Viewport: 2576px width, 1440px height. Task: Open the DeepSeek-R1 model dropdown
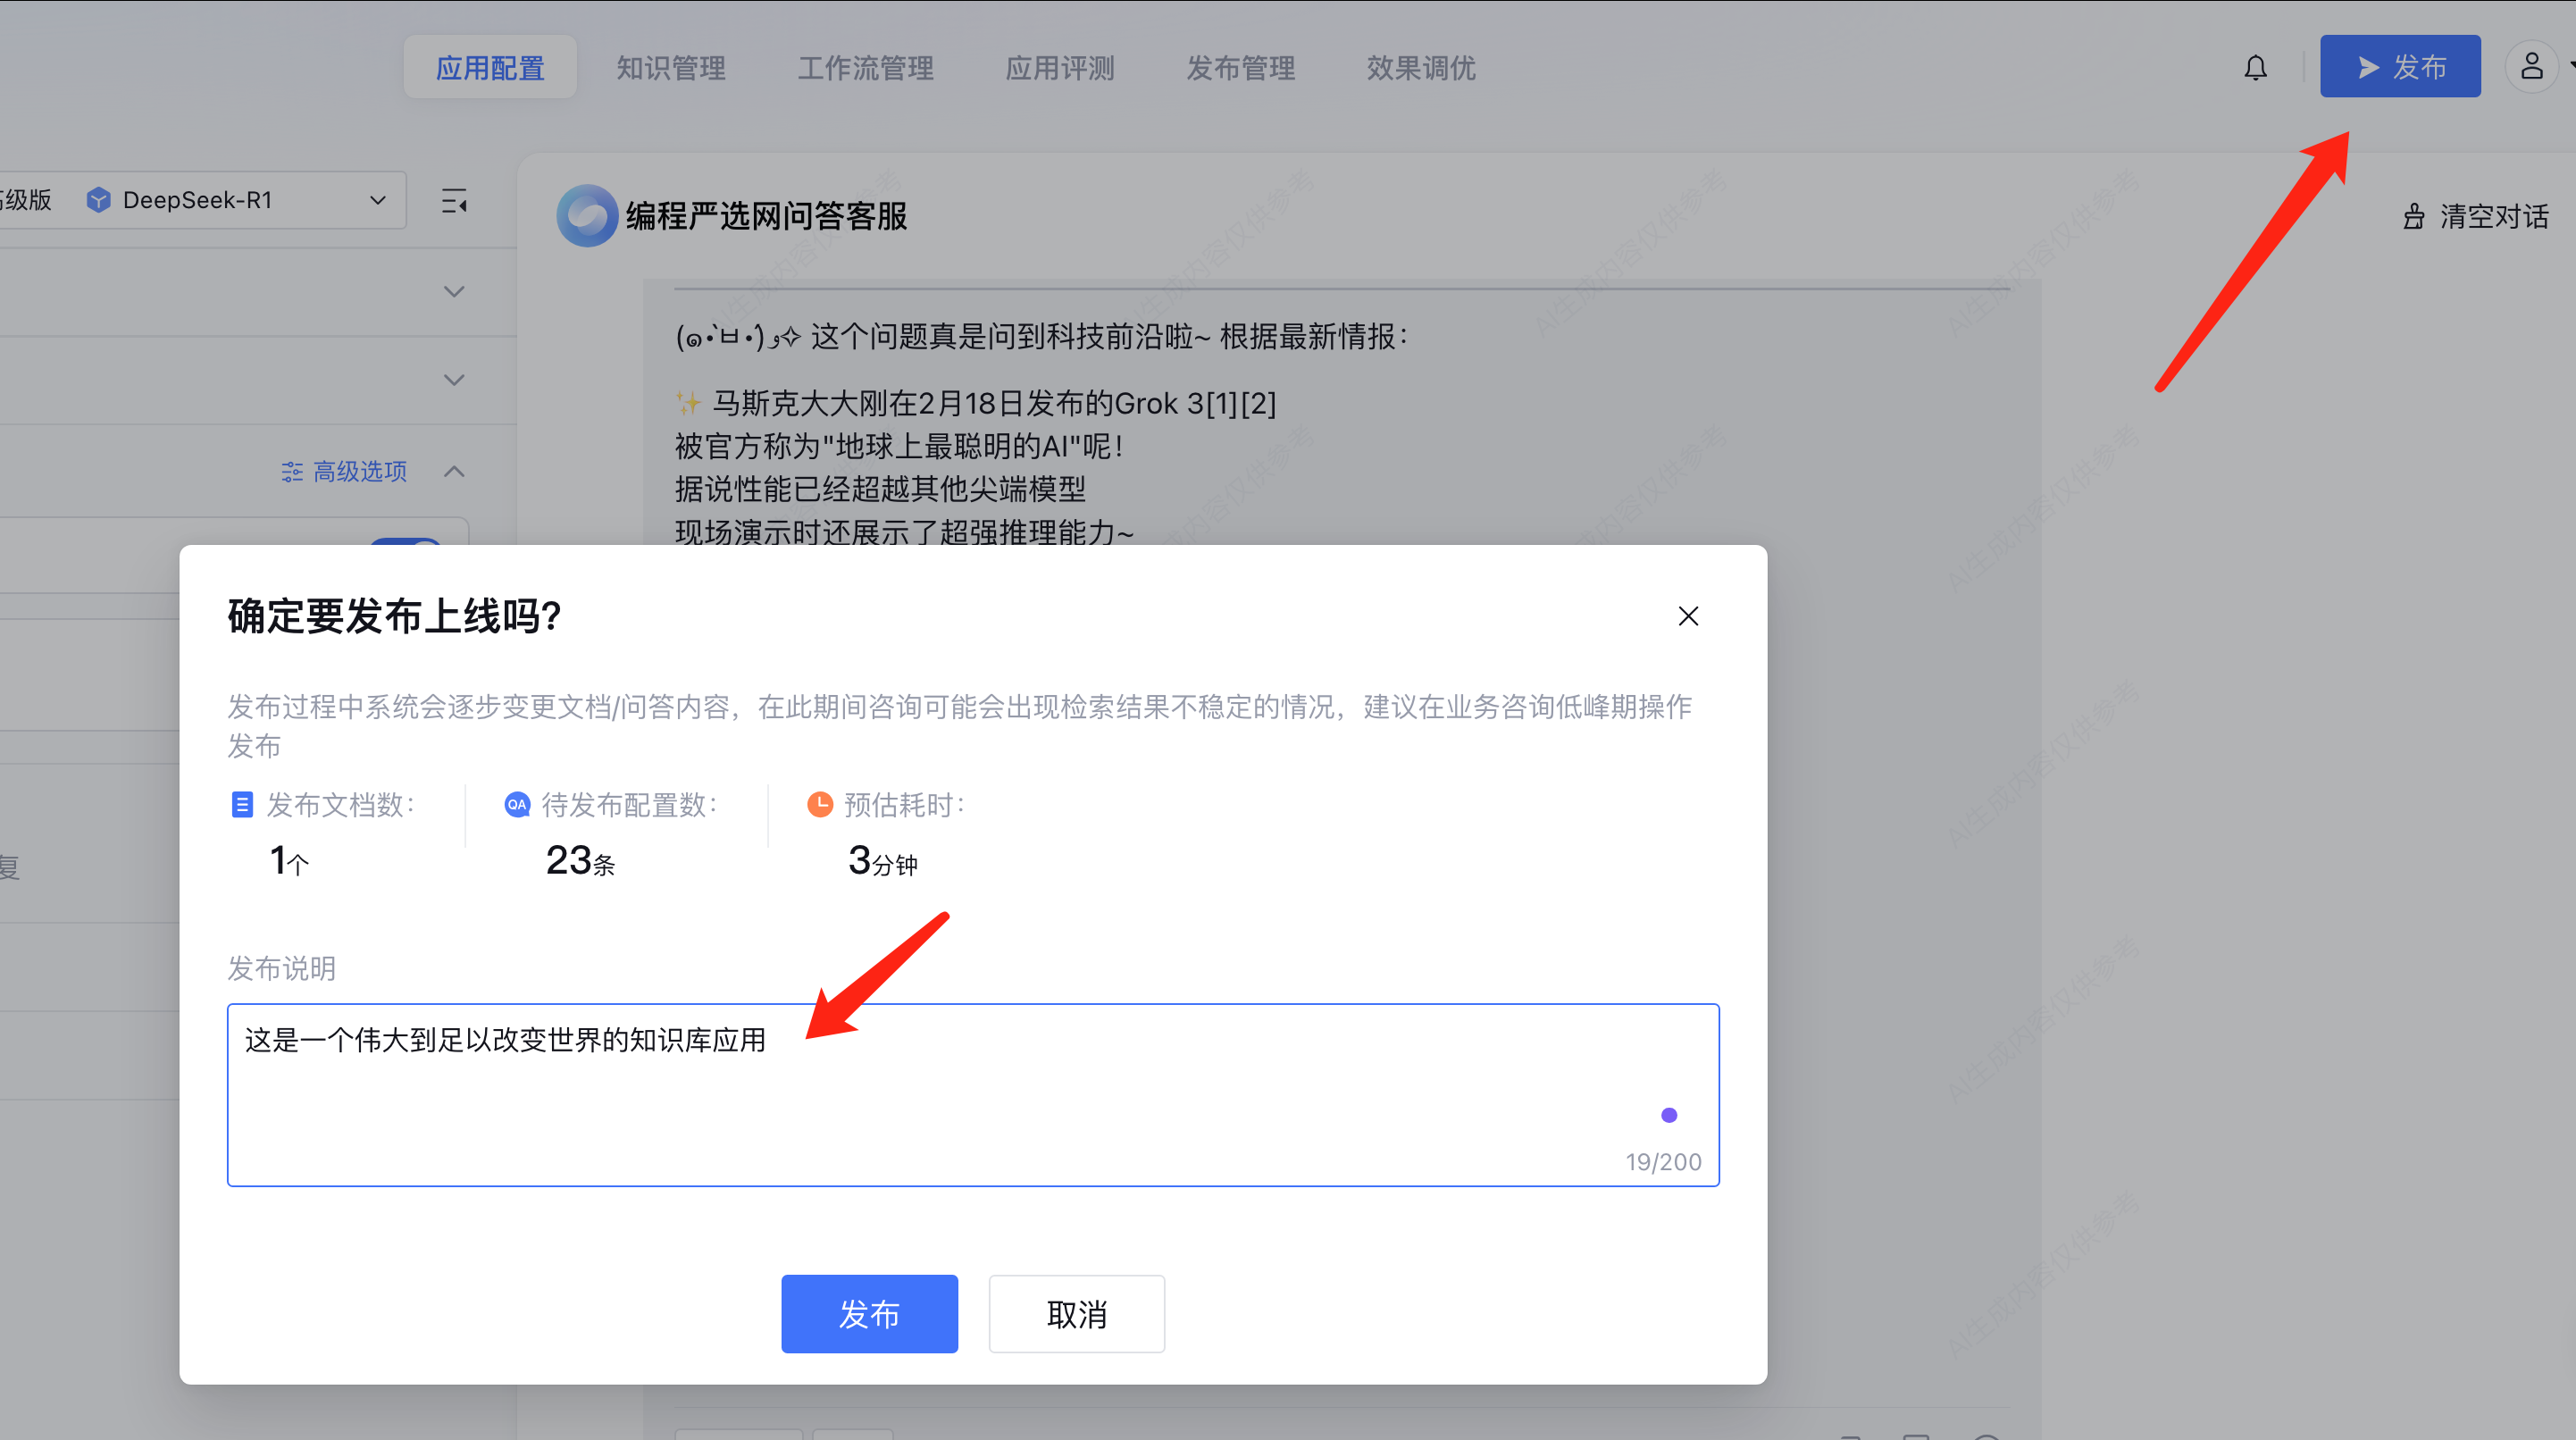point(377,200)
